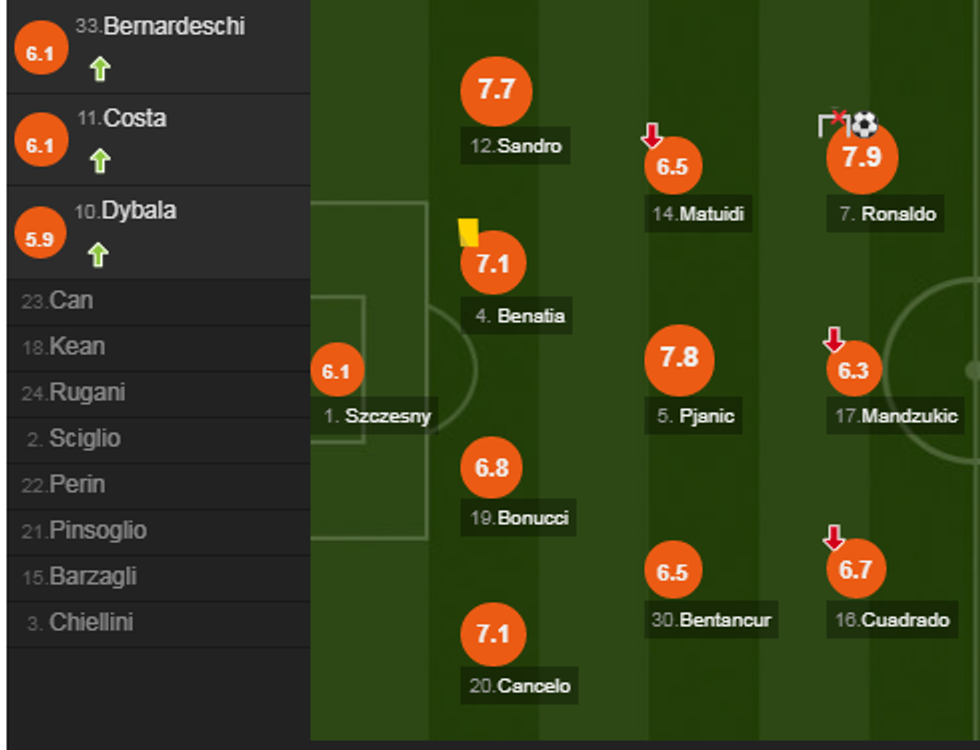Select Can in the bench list
The height and width of the screenshot is (750, 980).
point(70,301)
